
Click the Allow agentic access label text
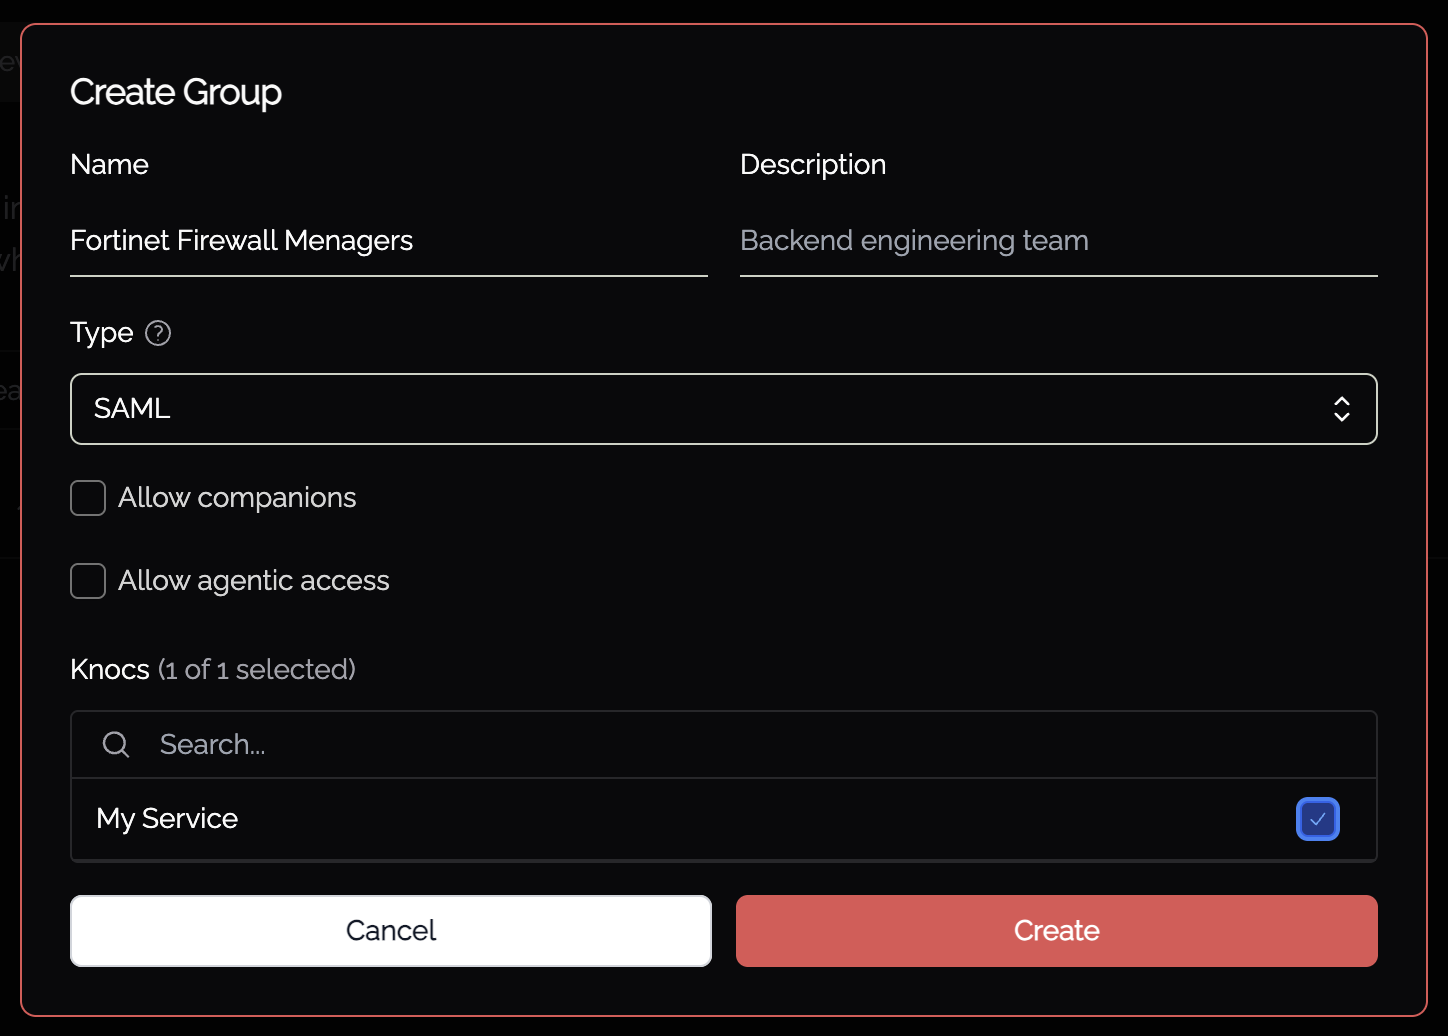click(254, 581)
